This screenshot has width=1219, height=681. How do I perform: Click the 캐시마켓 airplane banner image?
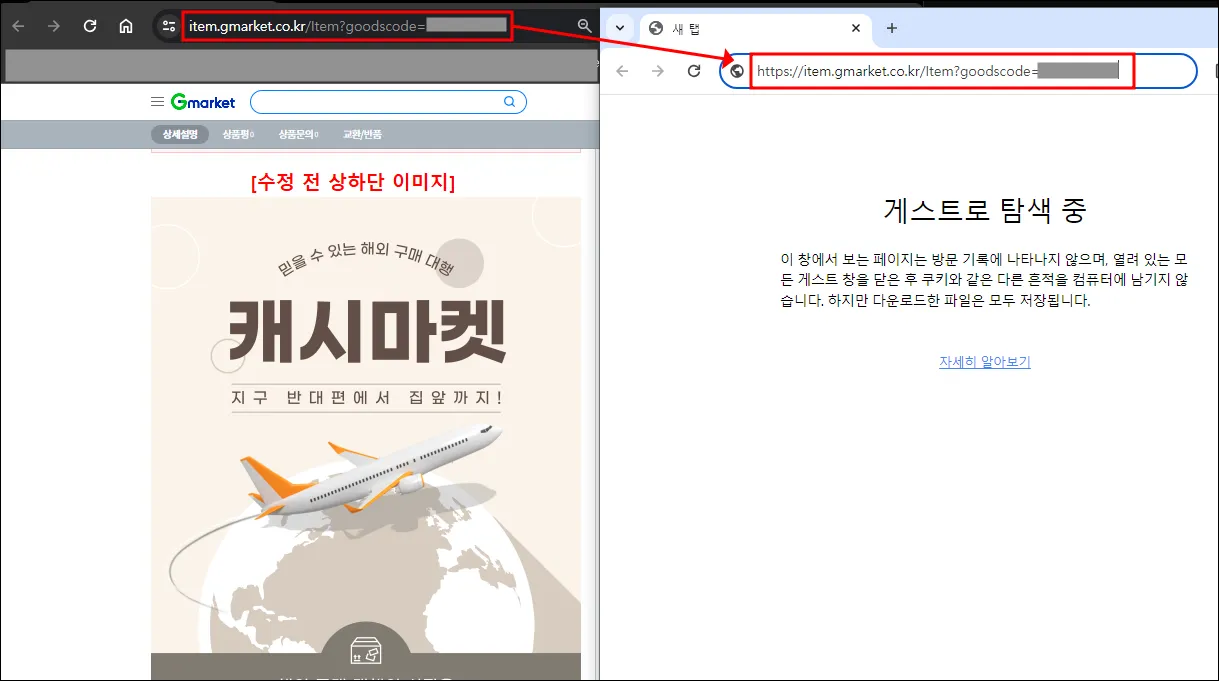coord(366,438)
